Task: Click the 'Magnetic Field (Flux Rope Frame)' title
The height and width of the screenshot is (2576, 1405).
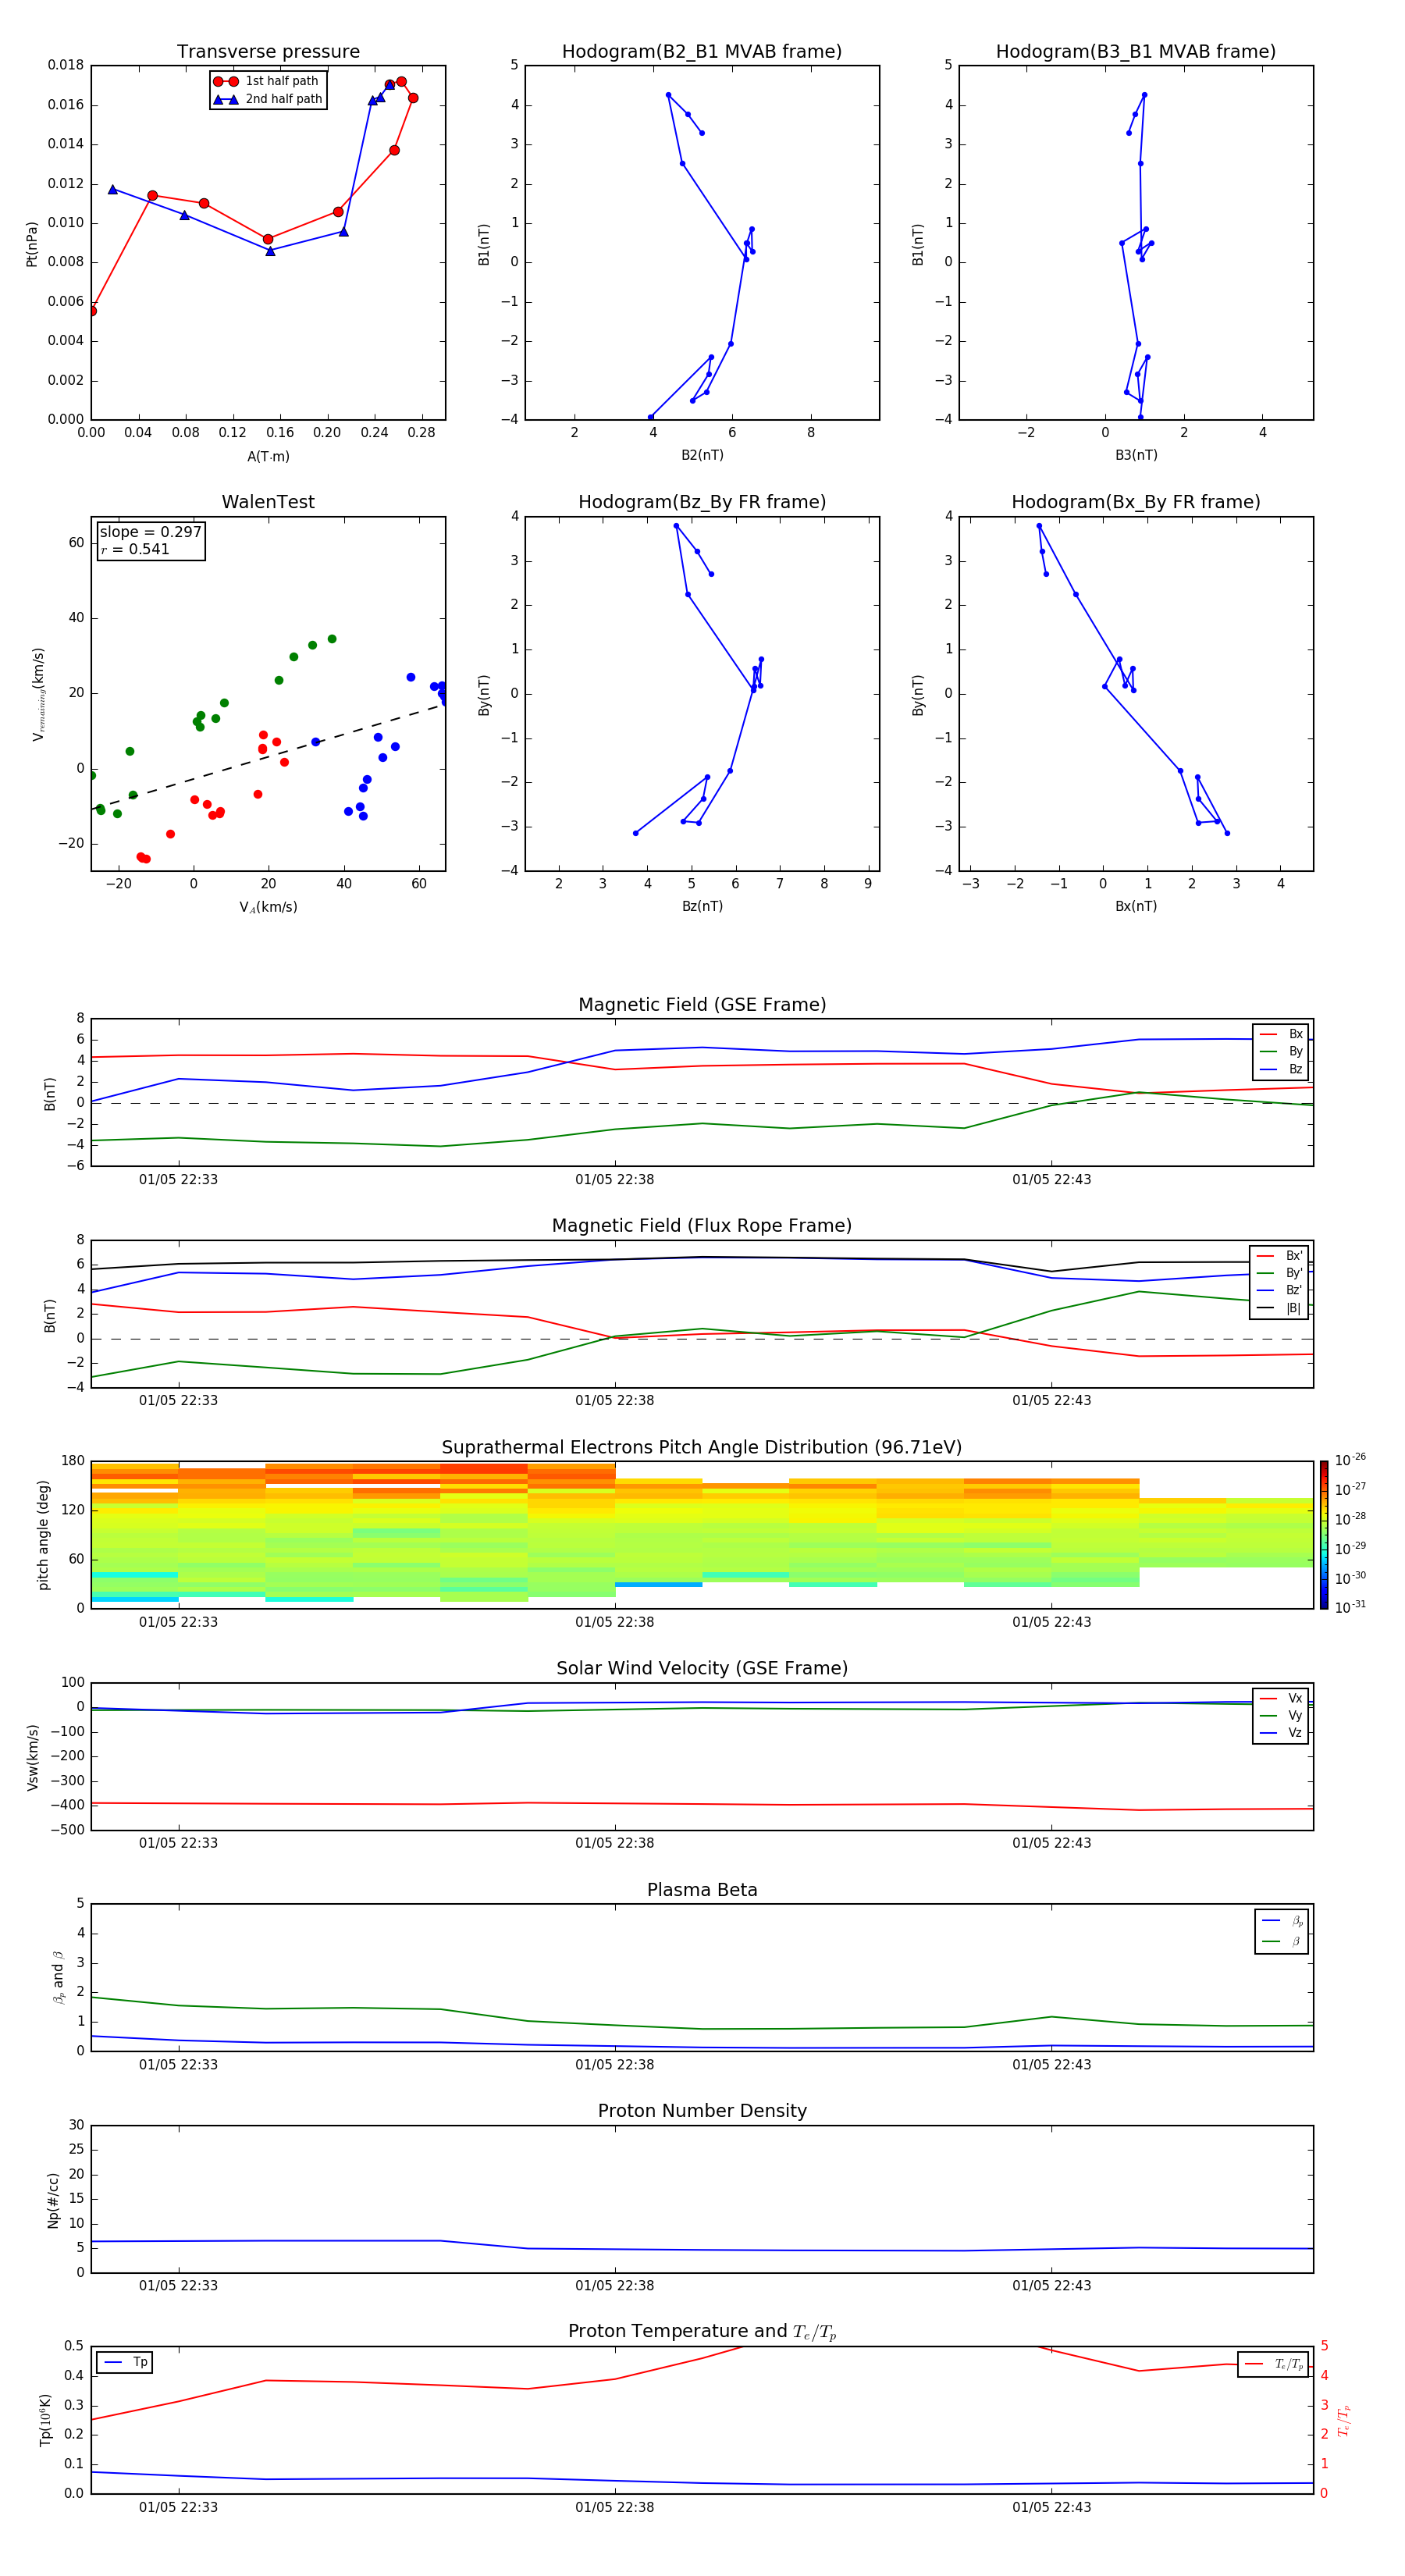Action: point(702,1225)
